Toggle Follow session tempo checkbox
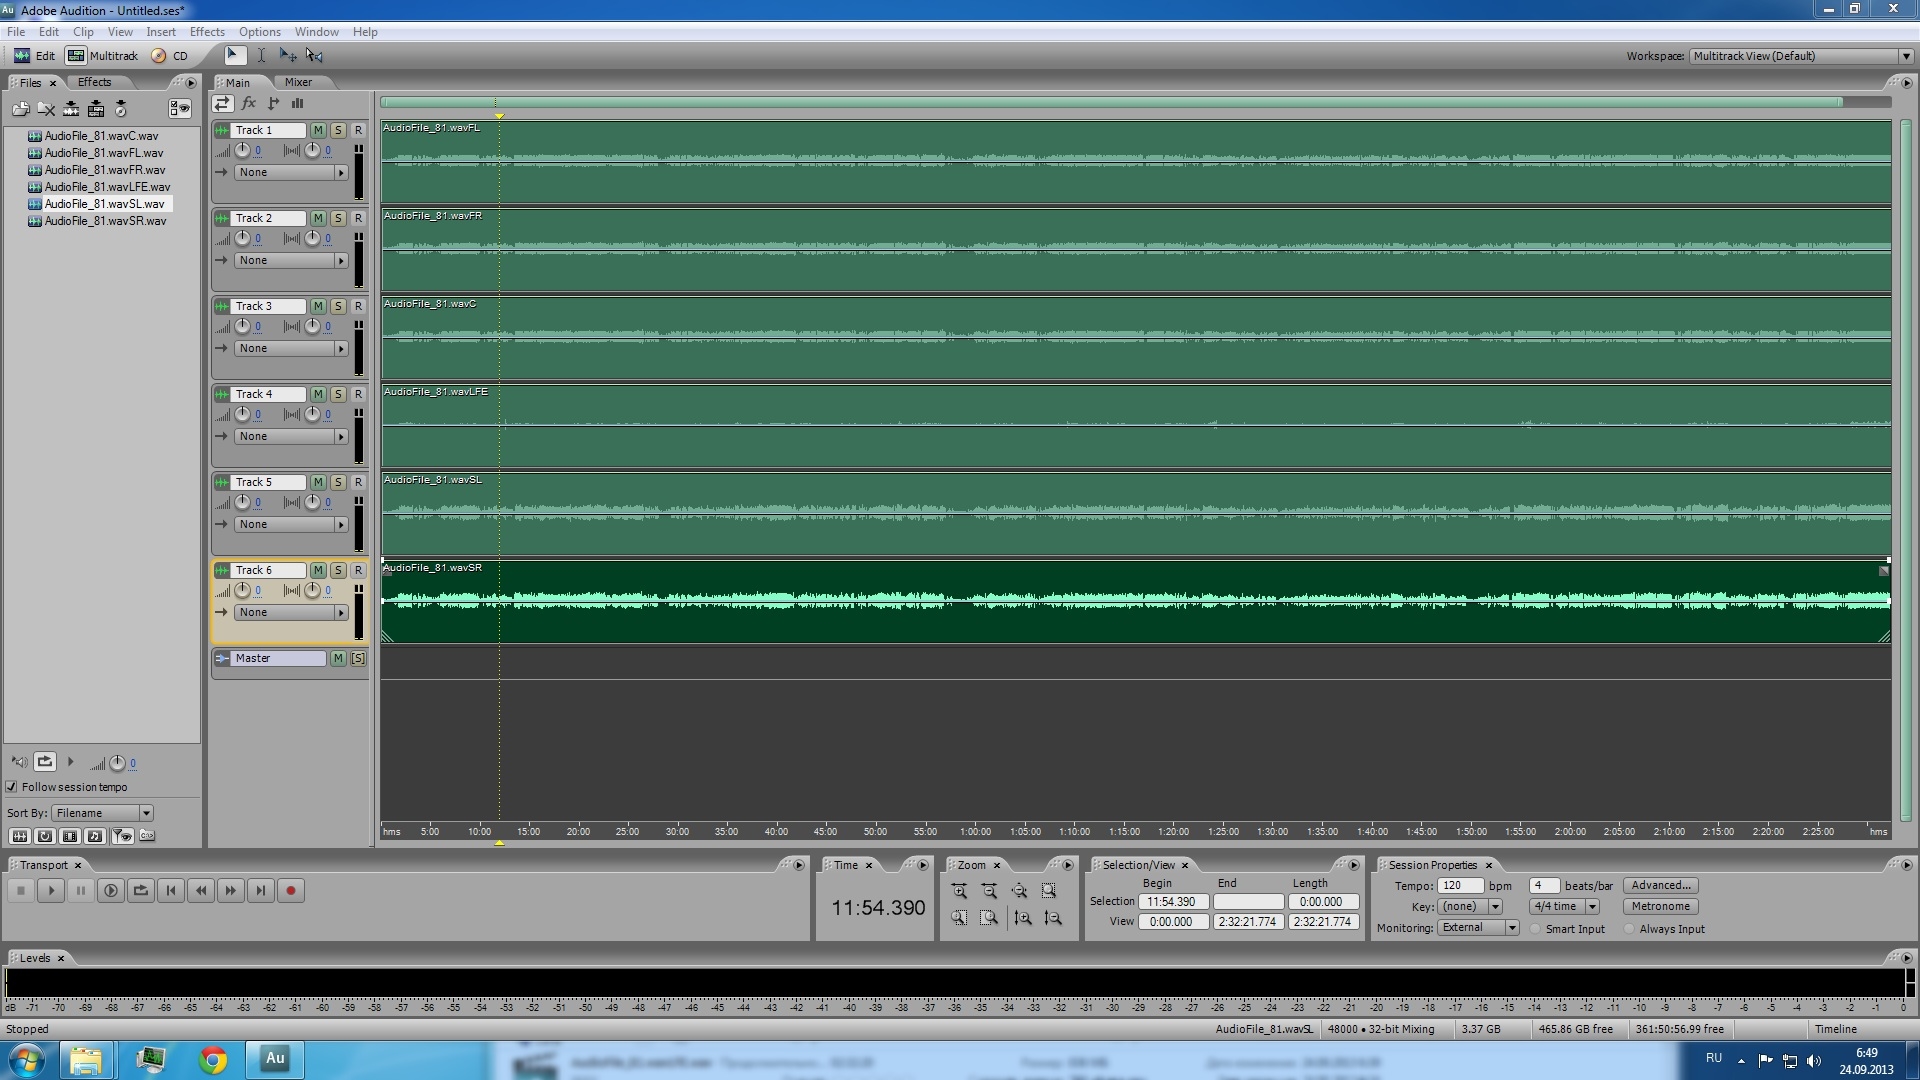The height and width of the screenshot is (1080, 1920). click(12, 787)
